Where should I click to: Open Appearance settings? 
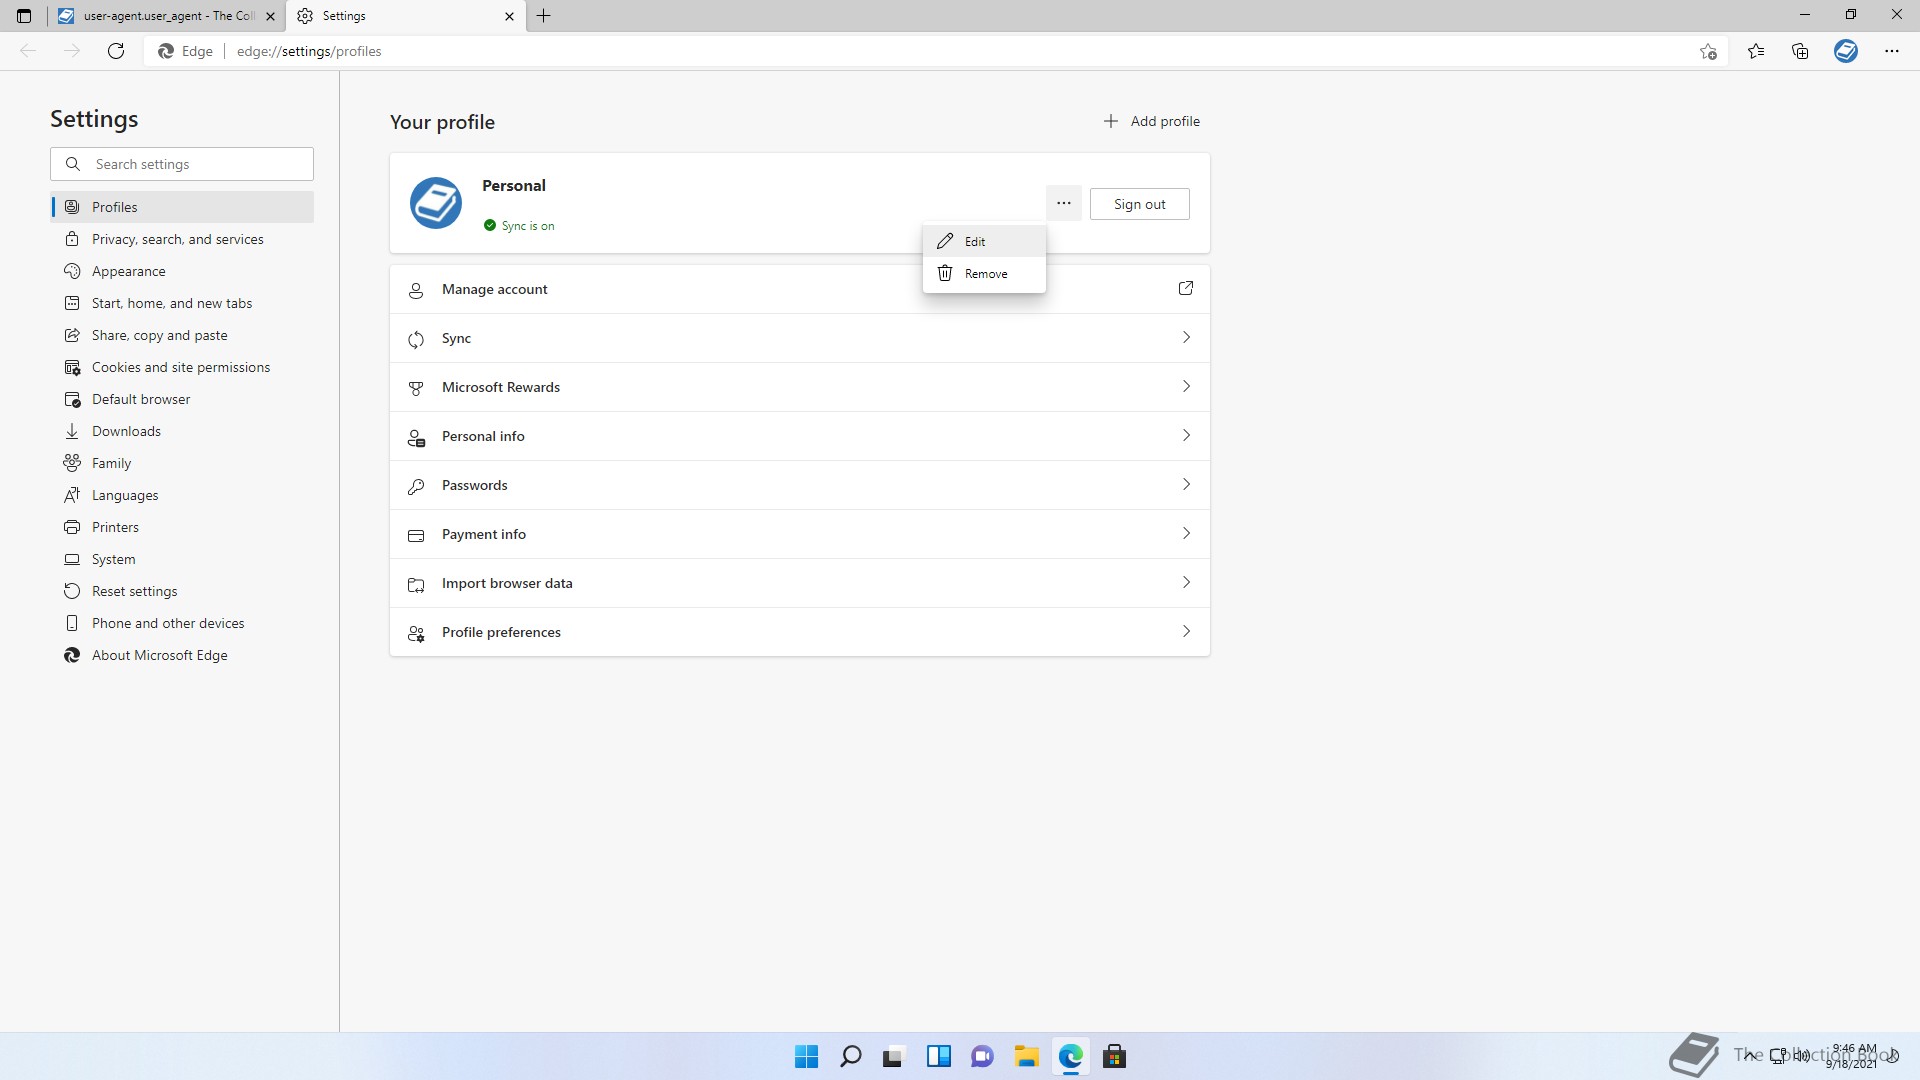[182, 271]
